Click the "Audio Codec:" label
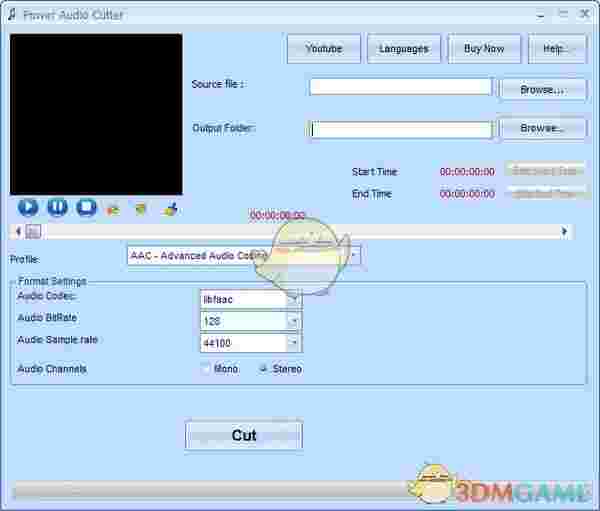This screenshot has height=511, width=600. (46, 295)
